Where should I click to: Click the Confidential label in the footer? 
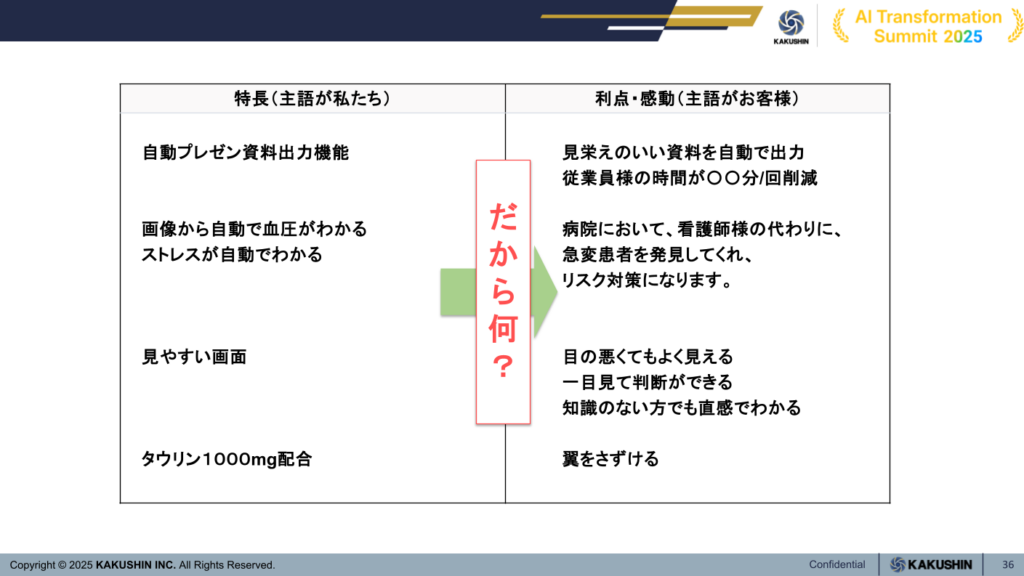(838, 565)
